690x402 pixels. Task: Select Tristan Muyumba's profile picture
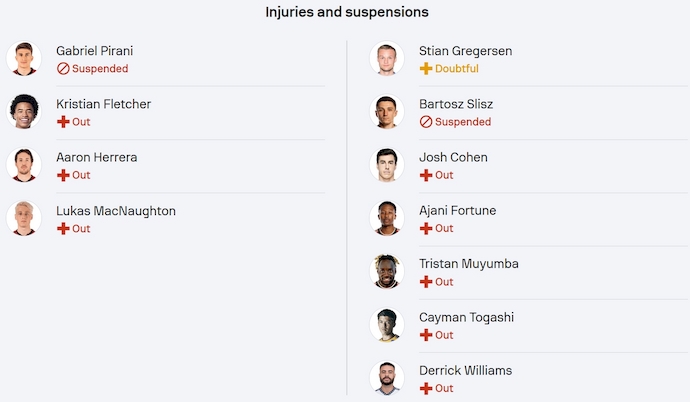pos(387,272)
